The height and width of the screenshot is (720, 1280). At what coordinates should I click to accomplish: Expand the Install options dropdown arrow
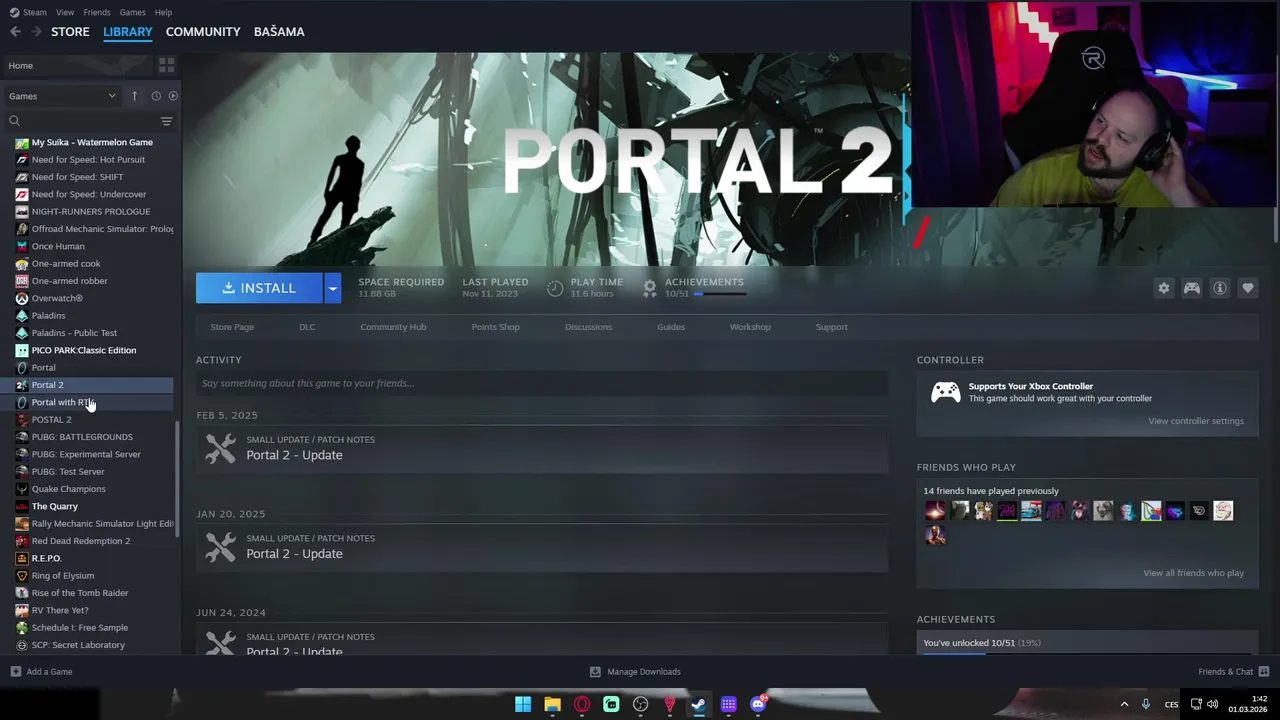tap(332, 288)
